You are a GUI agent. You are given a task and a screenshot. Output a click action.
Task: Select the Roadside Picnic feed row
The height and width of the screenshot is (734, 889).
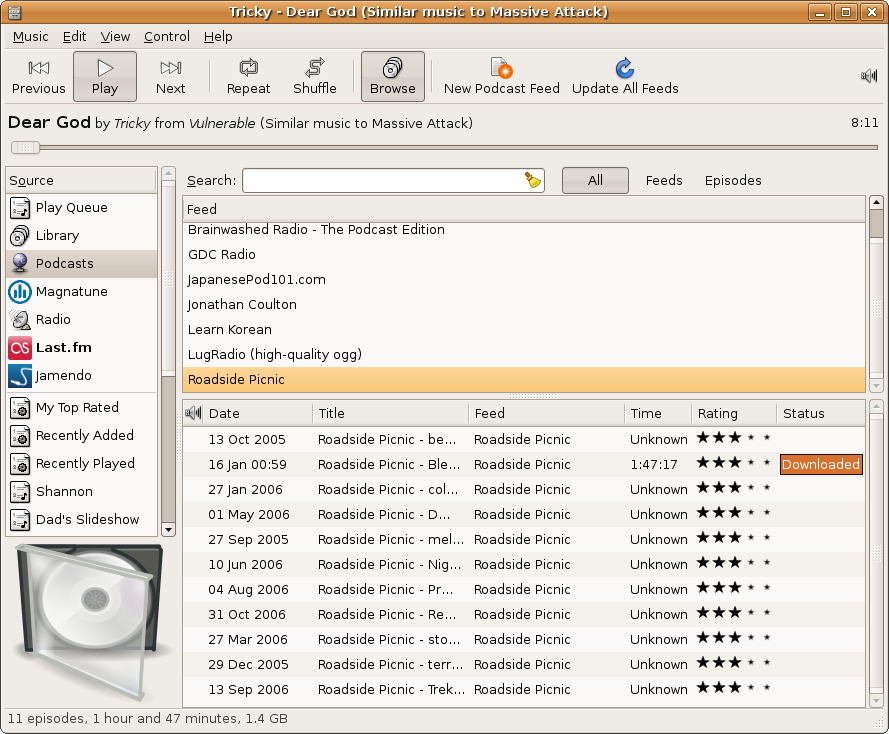point(524,379)
